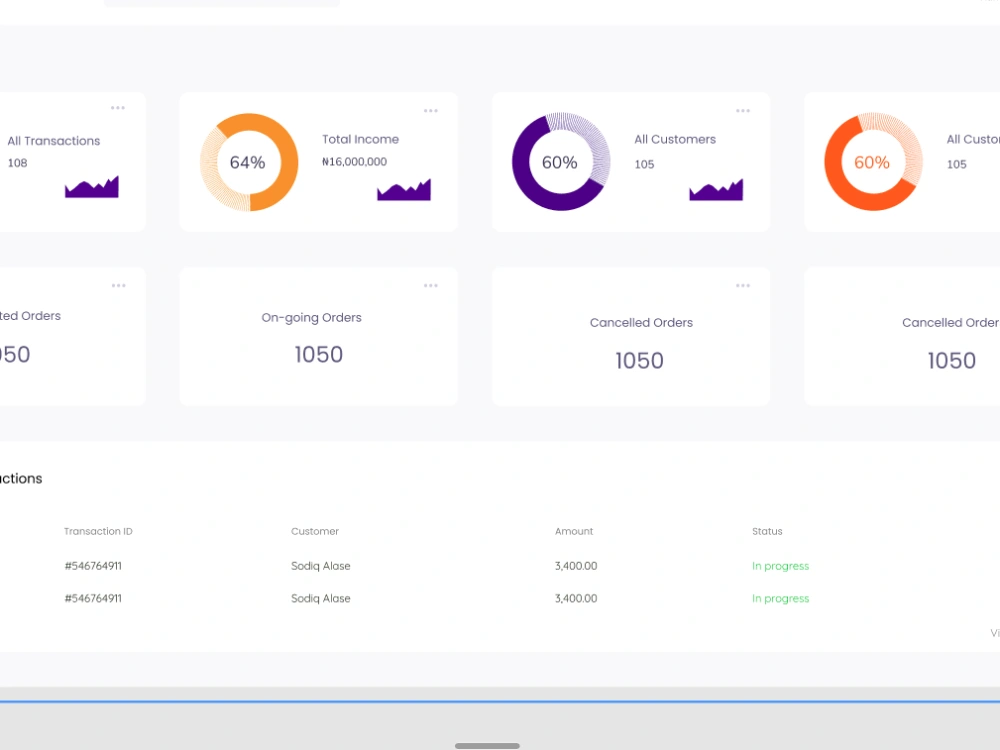
Task: Click the first row's 3,400.00 amount
Action: (x=576, y=566)
